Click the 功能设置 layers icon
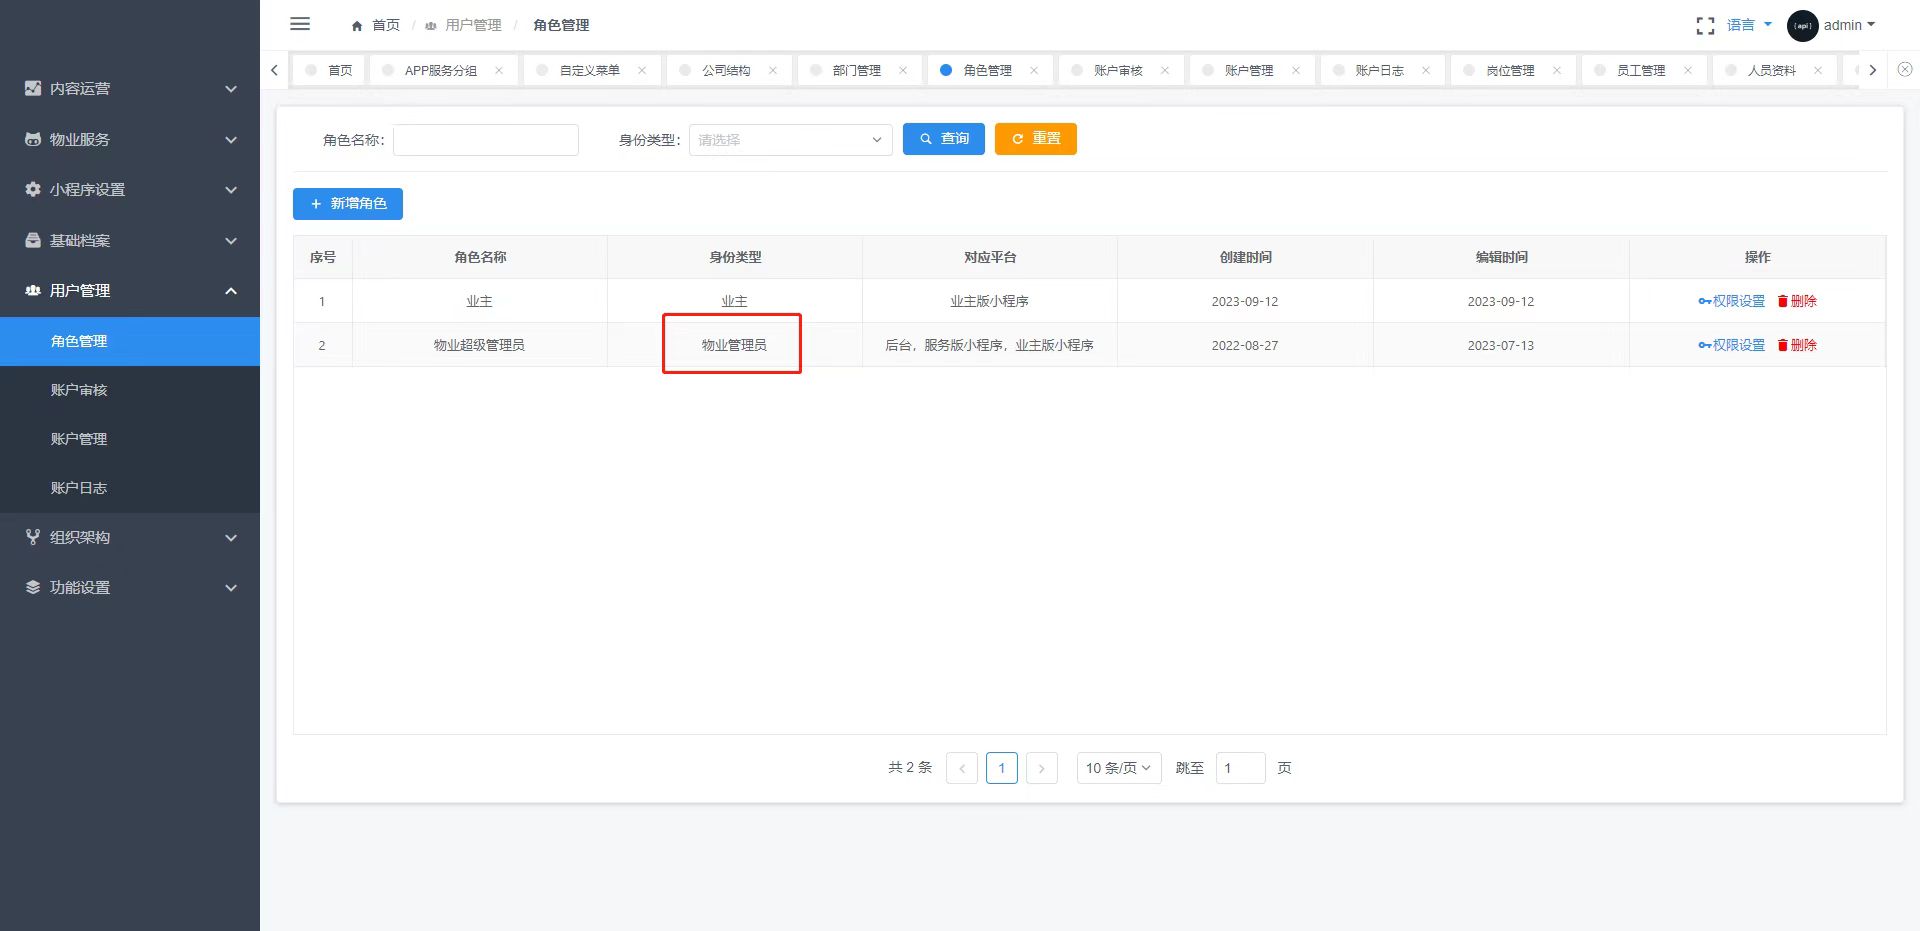Viewport: 1920px width, 931px height. pos(33,587)
